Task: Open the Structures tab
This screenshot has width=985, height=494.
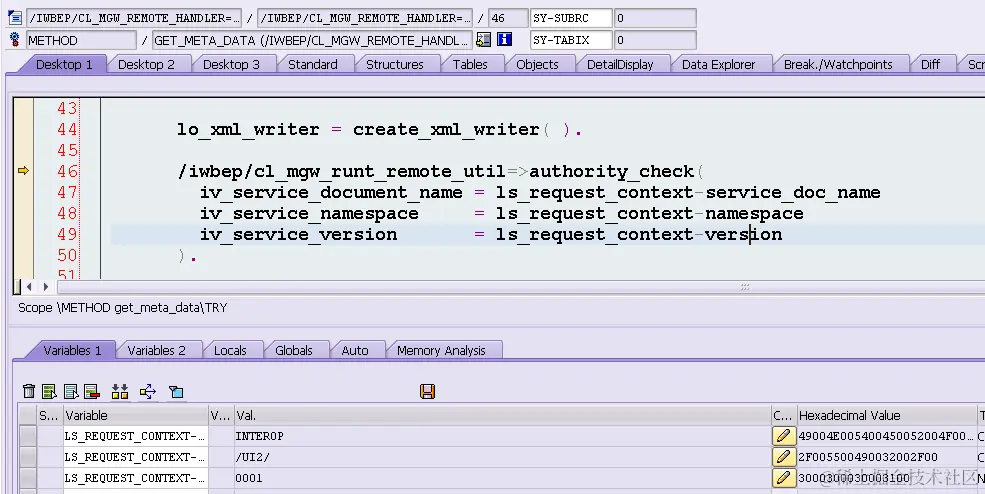Action: pyautogui.click(x=395, y=64)
